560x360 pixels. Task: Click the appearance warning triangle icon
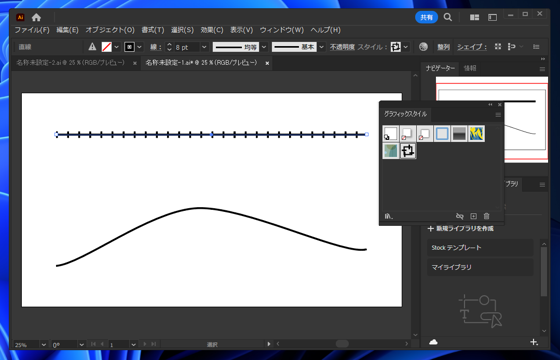92,47
